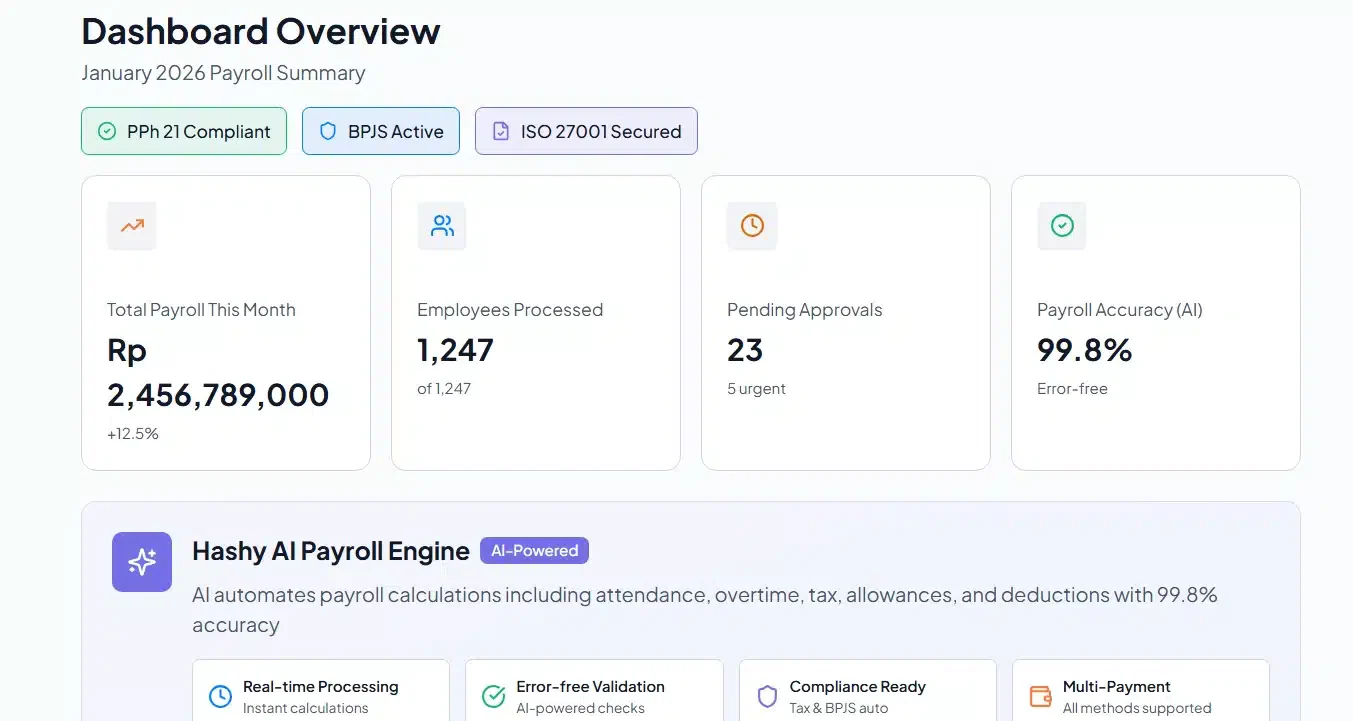Image resolution: width=1353 pixels, height=721 pixels.
Task: Click the Pending Approvals label
Action: tap(805, 310)
